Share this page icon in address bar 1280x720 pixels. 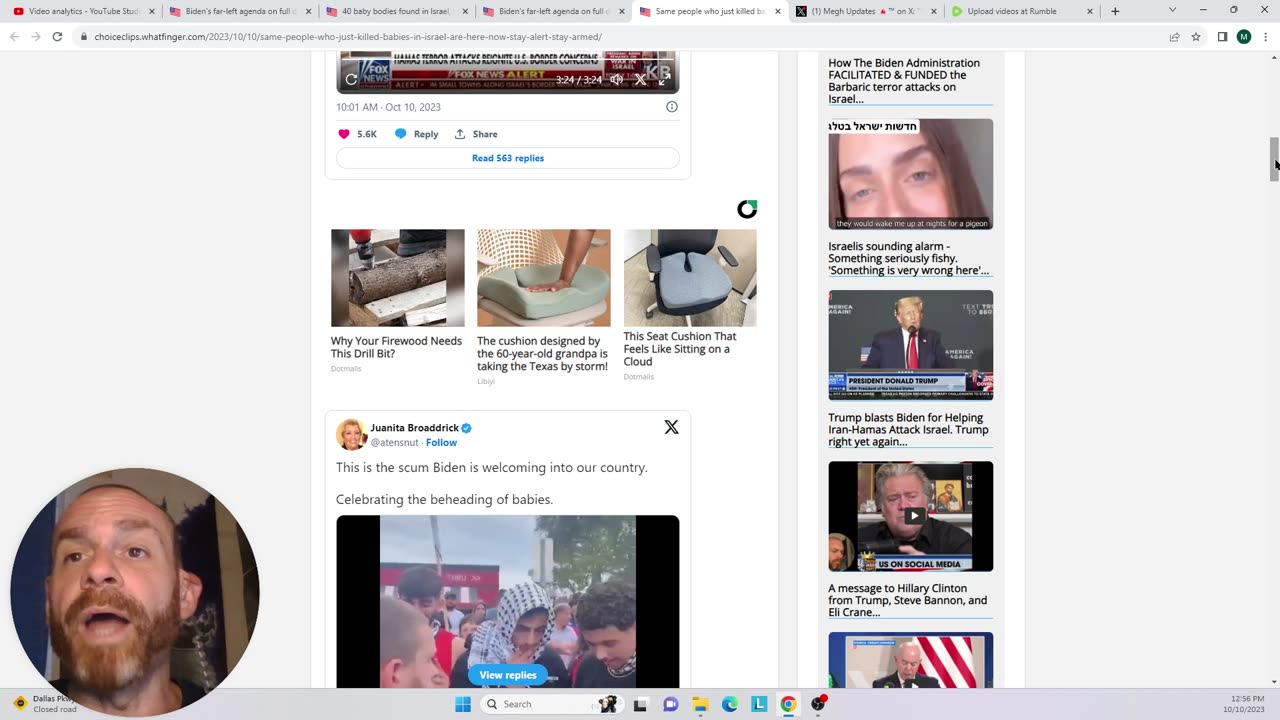[1174, 37]
